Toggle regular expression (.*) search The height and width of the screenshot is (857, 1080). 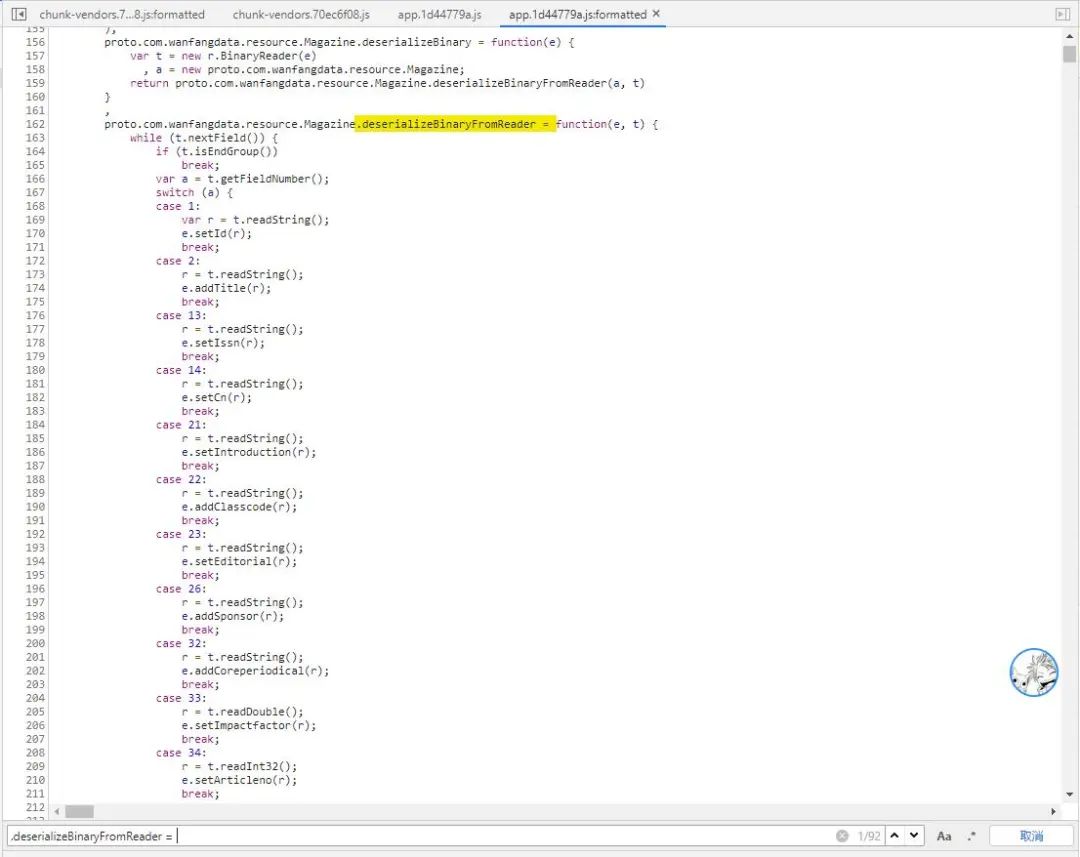971,836
